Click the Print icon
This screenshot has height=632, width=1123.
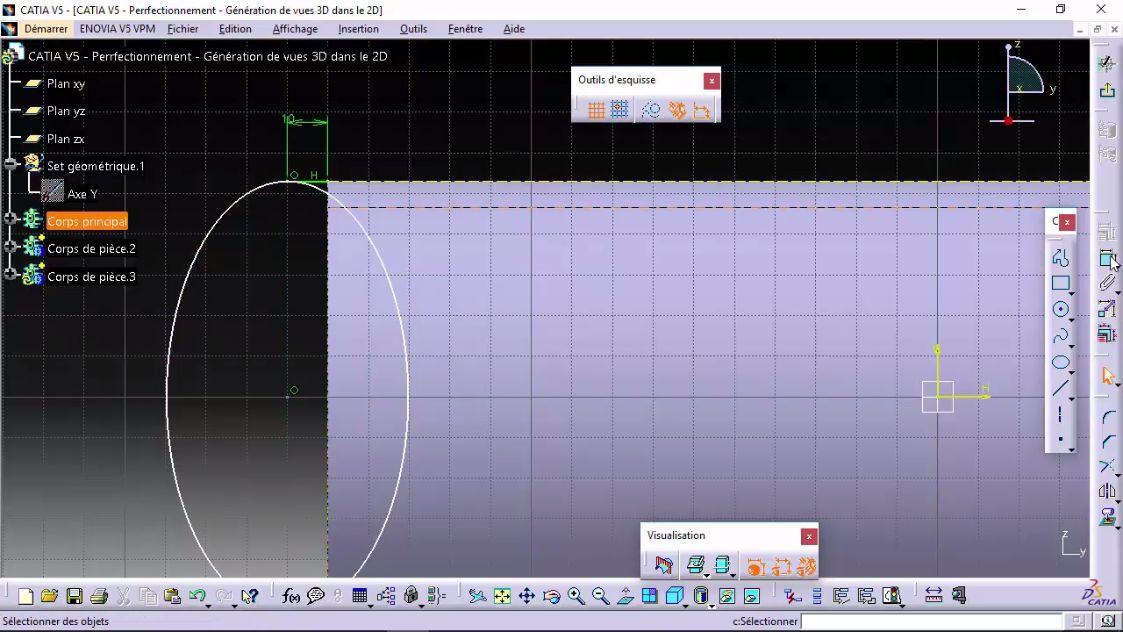pos(99,596)
